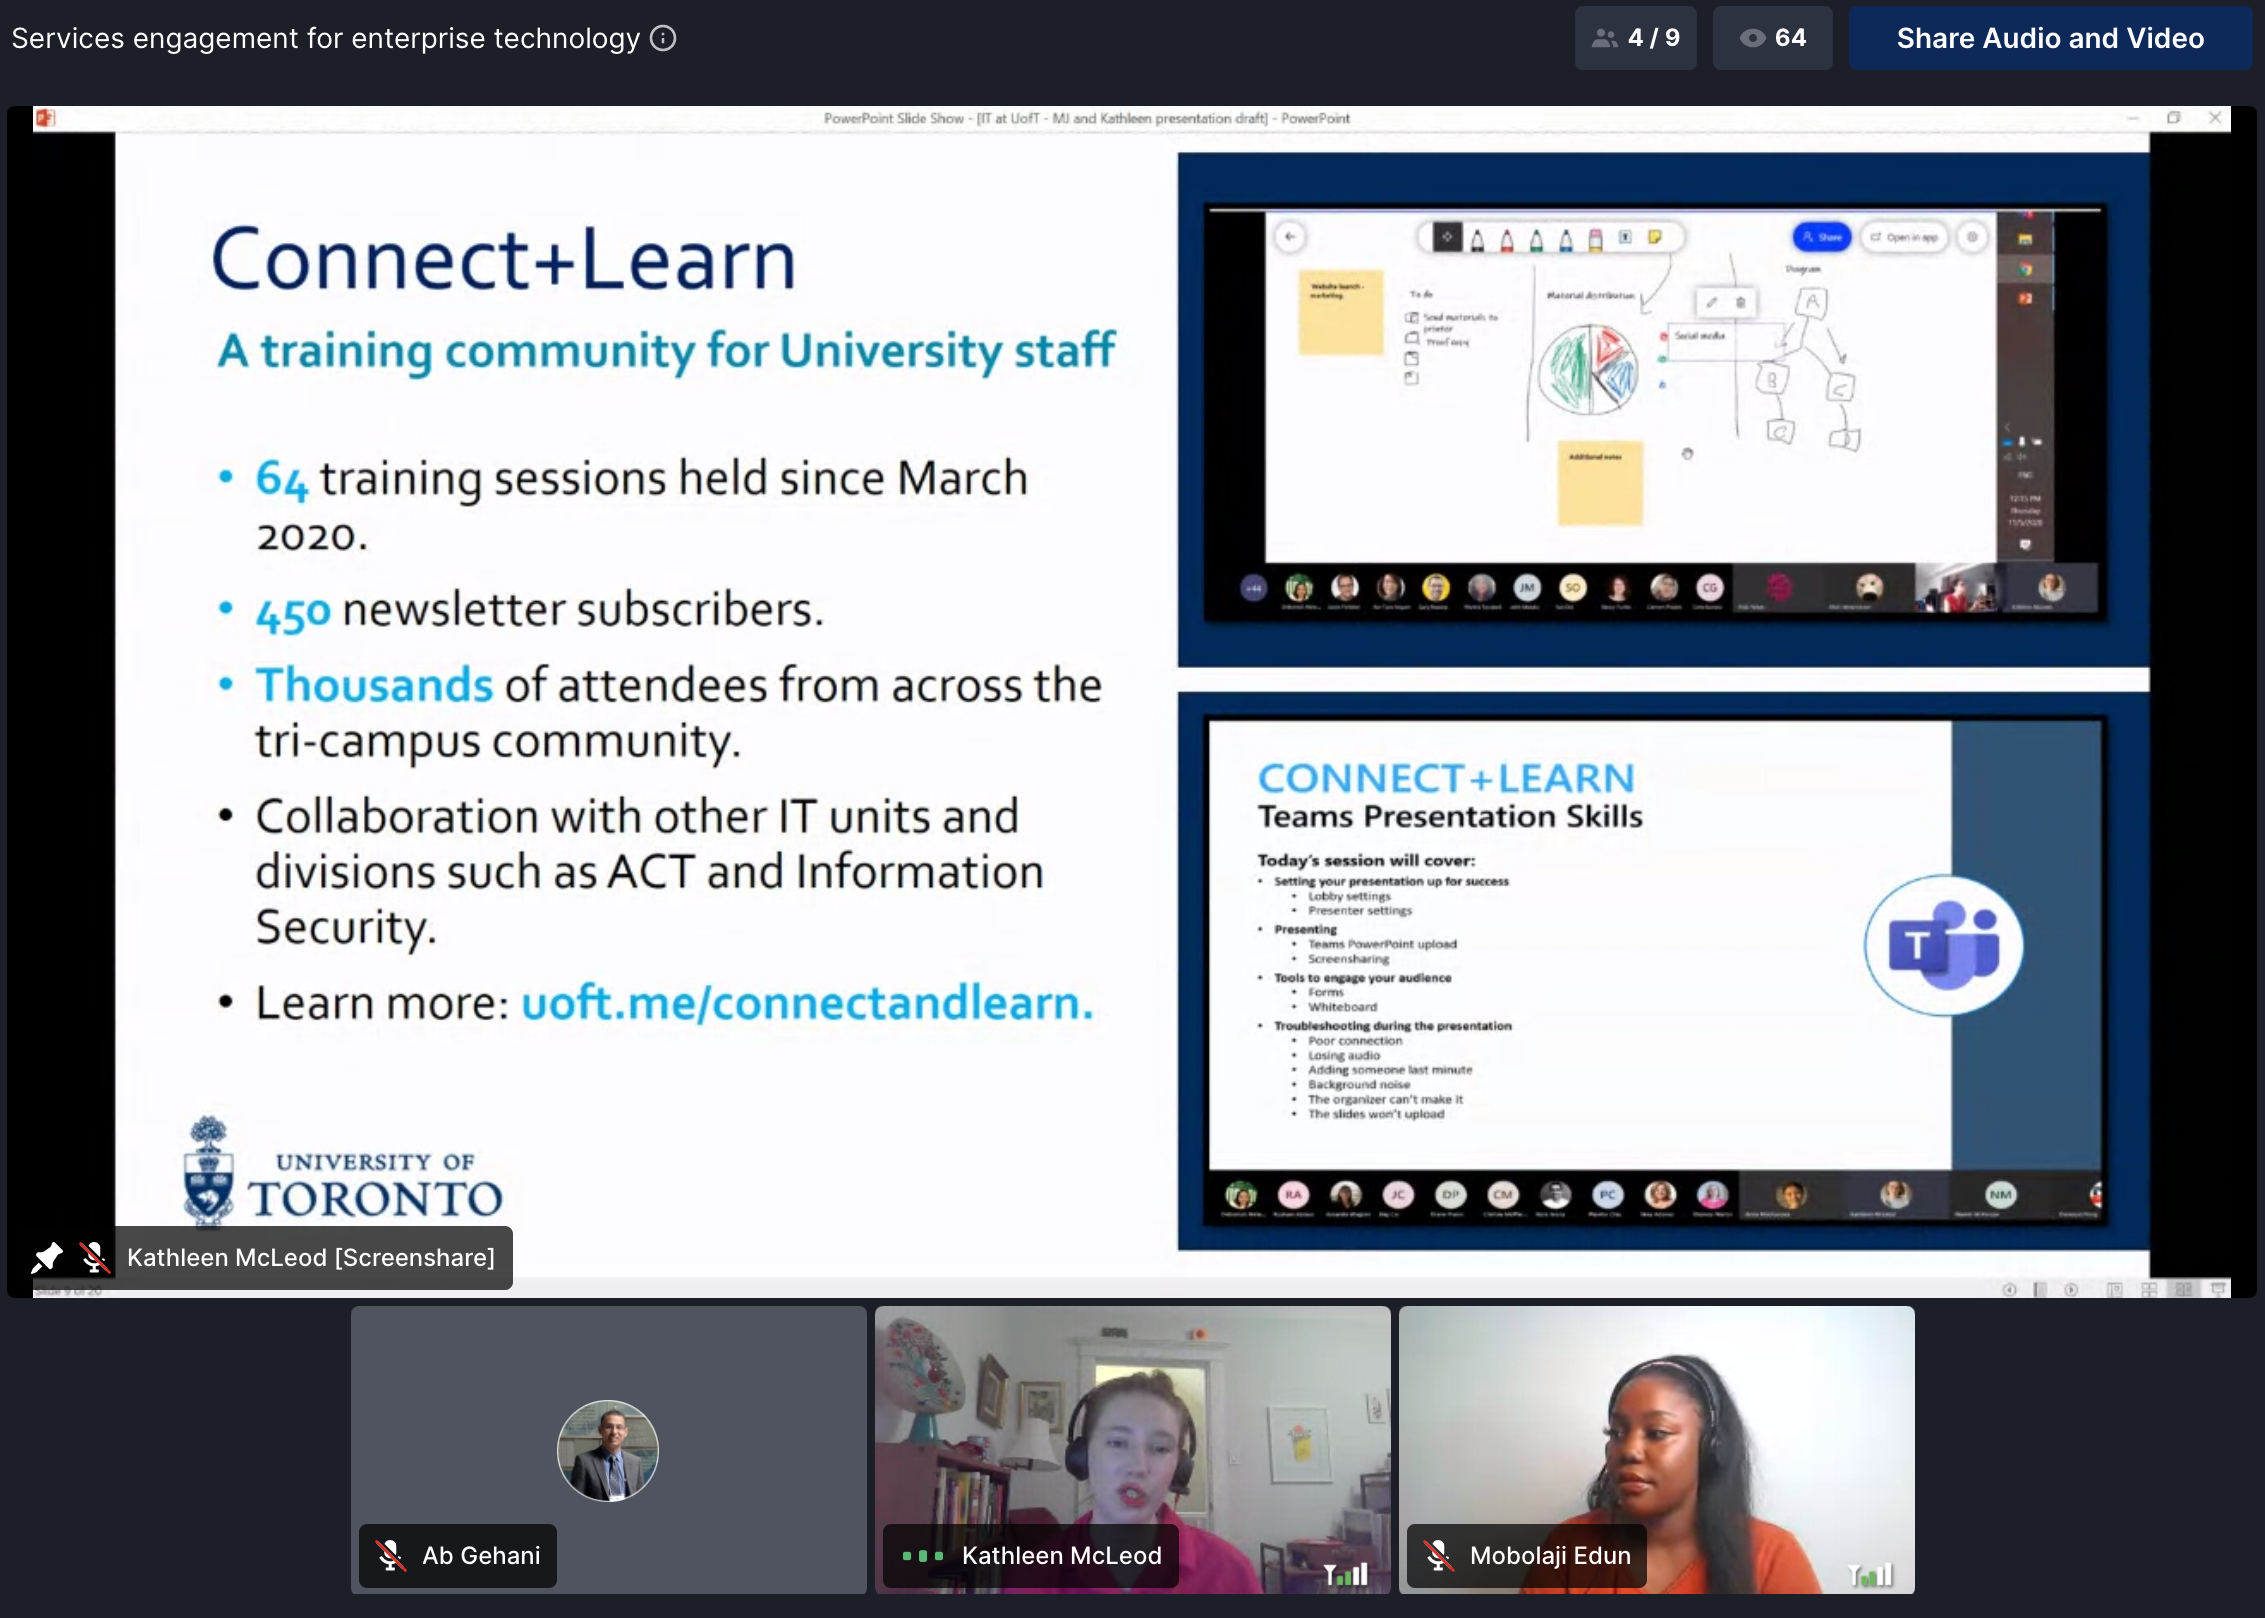Advance with the next slide arrow control

2071,1290
